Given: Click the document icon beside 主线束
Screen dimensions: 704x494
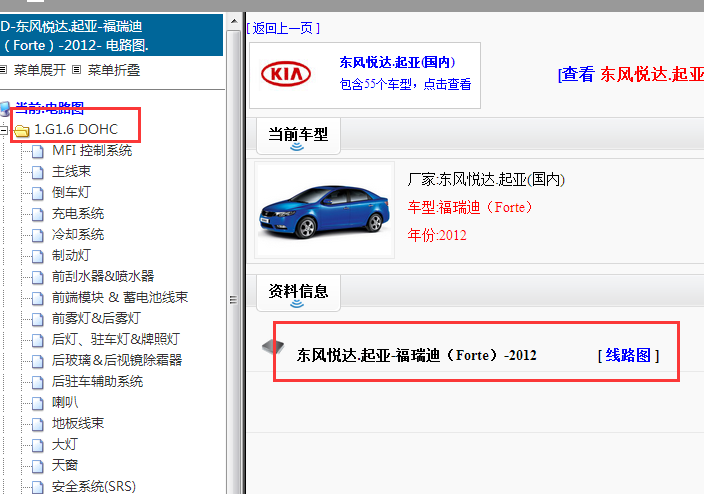Looking at the screenshot, I should coord(38,172).
